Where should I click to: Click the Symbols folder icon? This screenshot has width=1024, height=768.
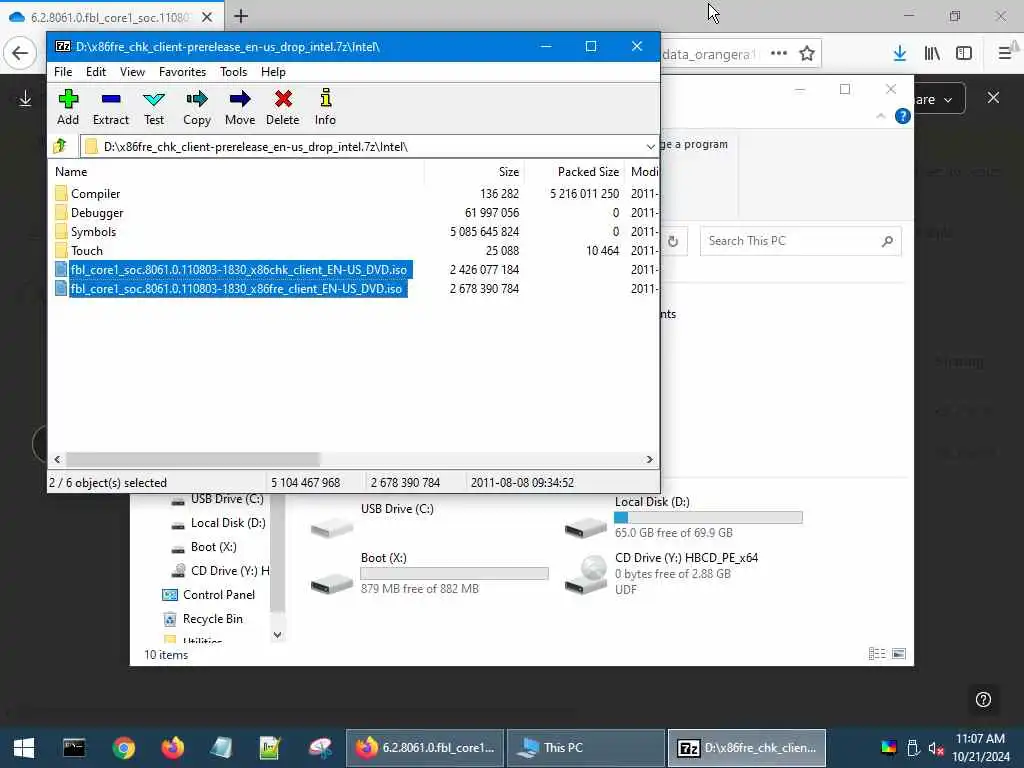point(61,231)
